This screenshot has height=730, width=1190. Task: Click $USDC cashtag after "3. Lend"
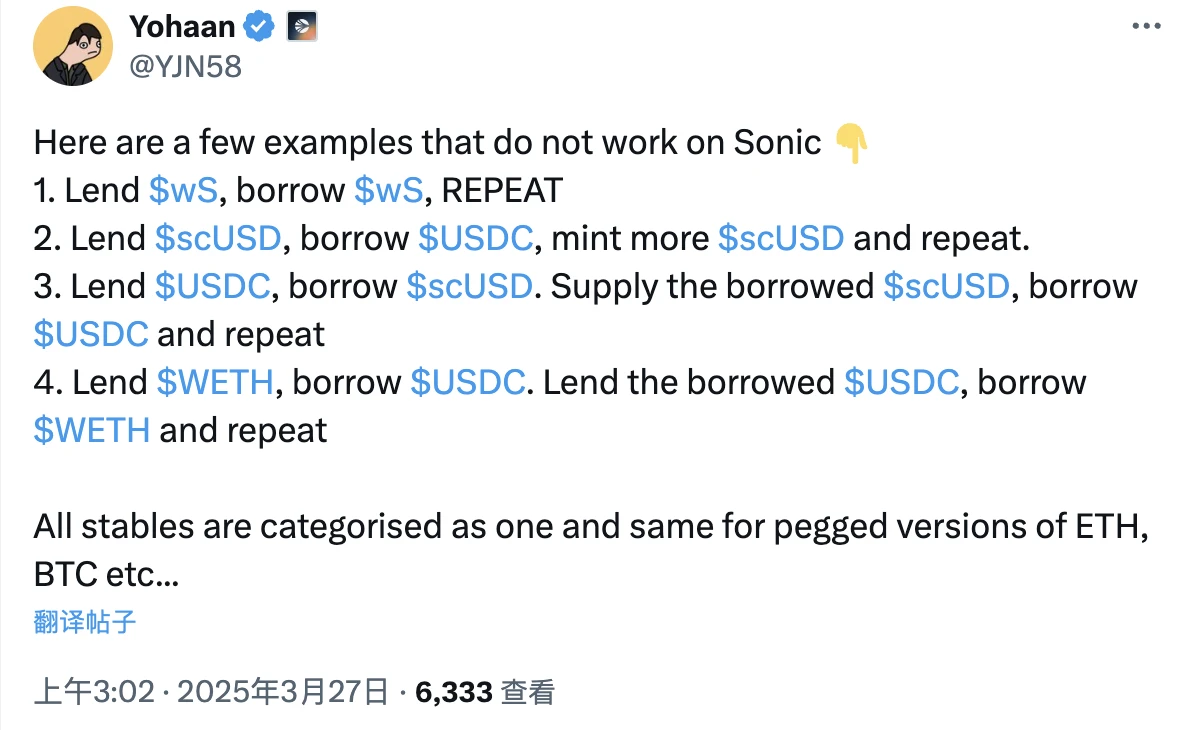(x=212, y=286)
